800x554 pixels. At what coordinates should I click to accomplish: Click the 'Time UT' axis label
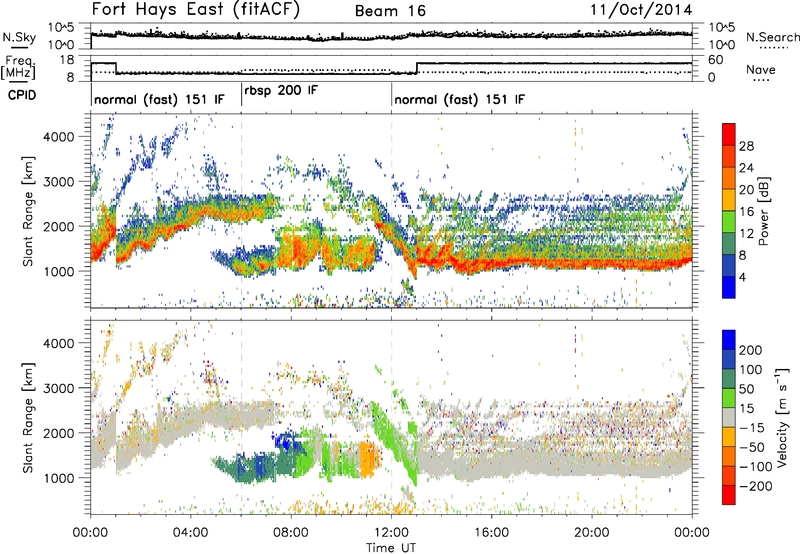[391, 548]
